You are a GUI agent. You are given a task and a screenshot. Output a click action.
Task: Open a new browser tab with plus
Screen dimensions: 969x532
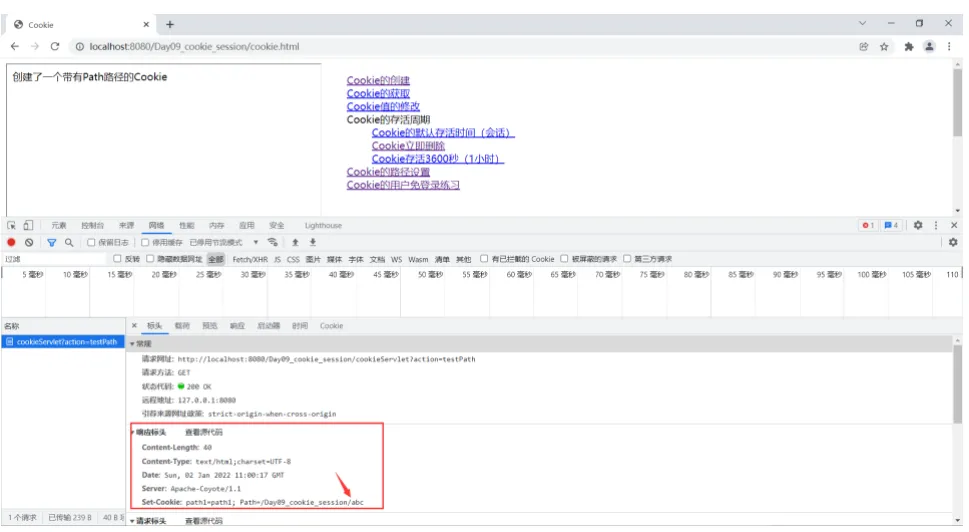tap(169, 25)
